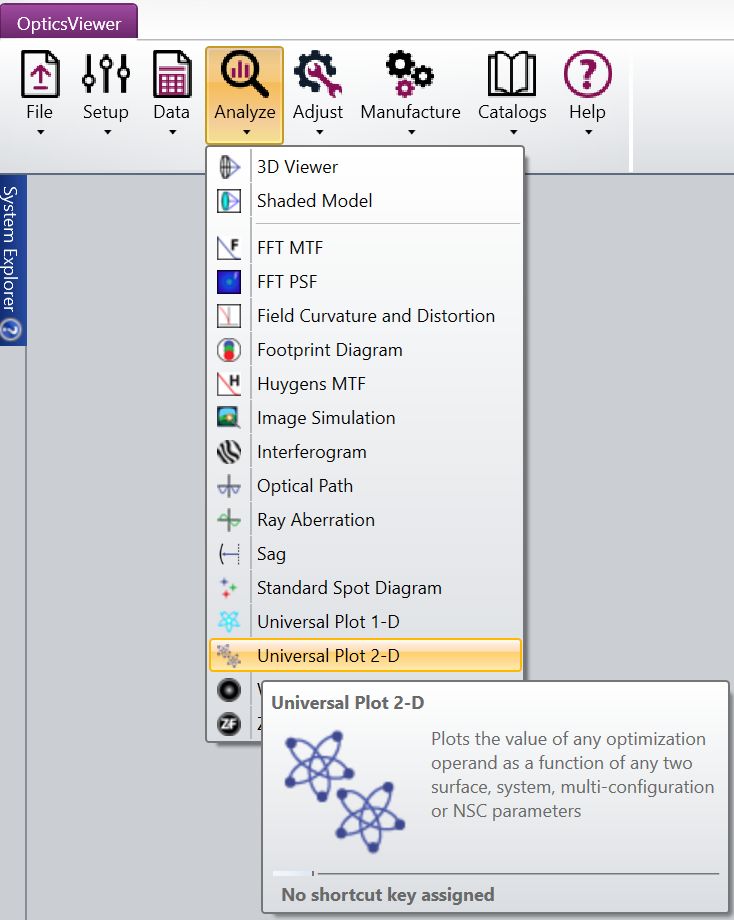
Task: Open the System Explorer side panel
Action: point(12,260)
